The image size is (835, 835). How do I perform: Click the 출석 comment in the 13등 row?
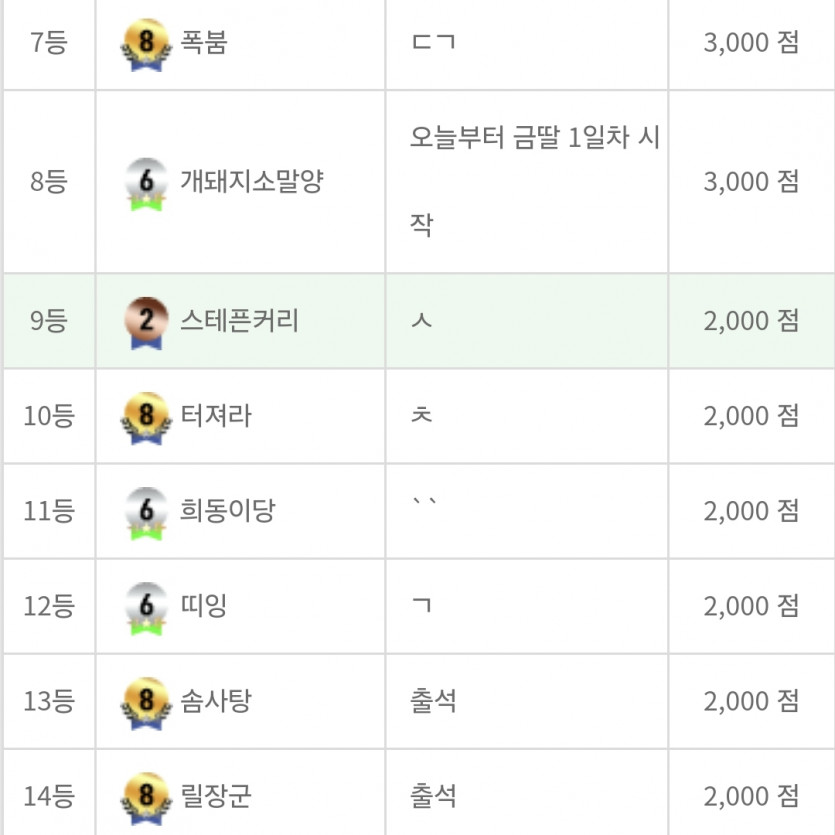click(x=433, y=702)
